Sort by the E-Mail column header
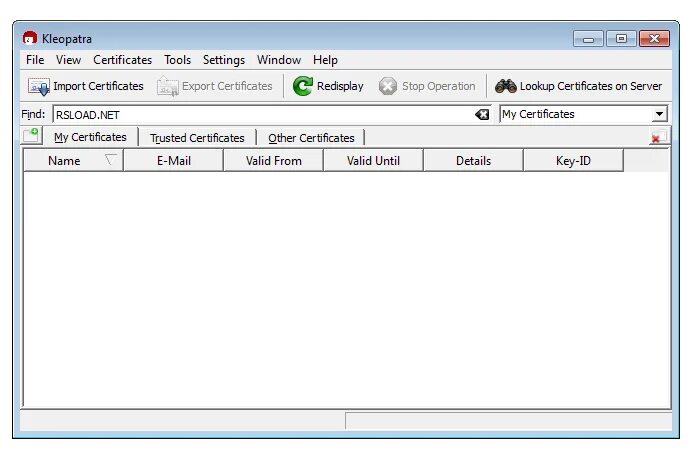Image resolution: width=693 pixels, height=451 pixels. (x=174, y=161)
